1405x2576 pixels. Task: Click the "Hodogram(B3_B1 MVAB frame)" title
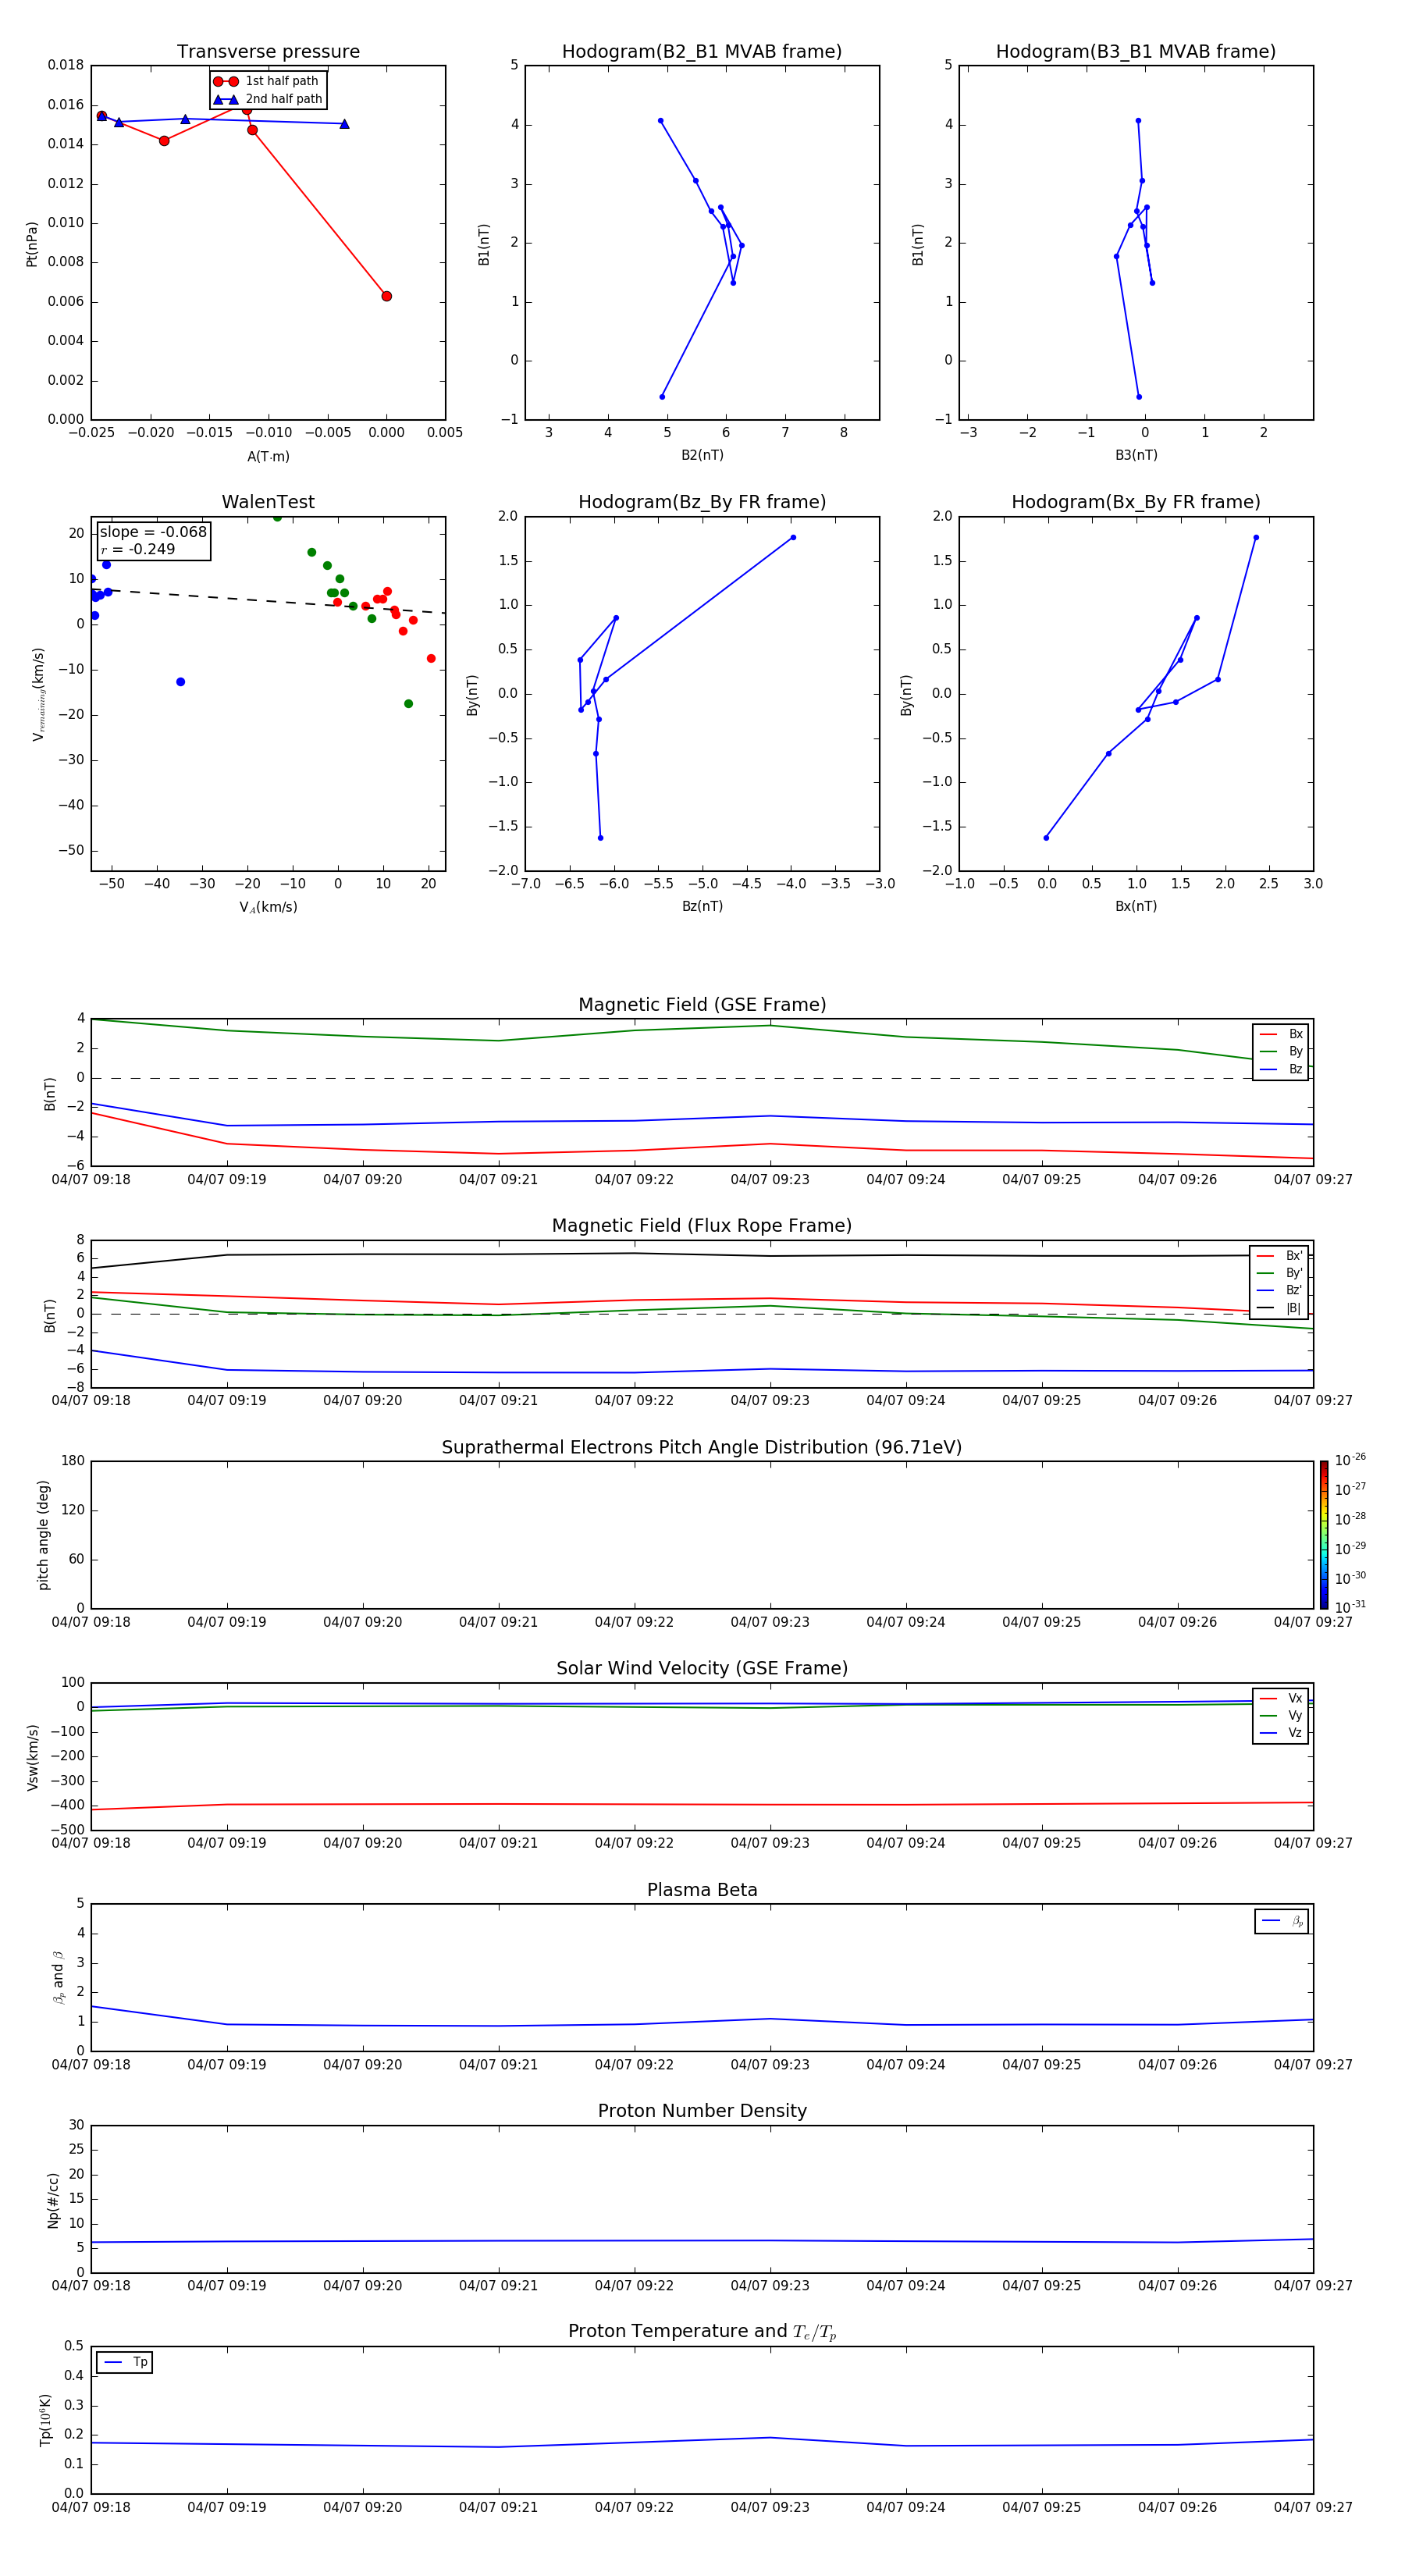click(1136, 51)
